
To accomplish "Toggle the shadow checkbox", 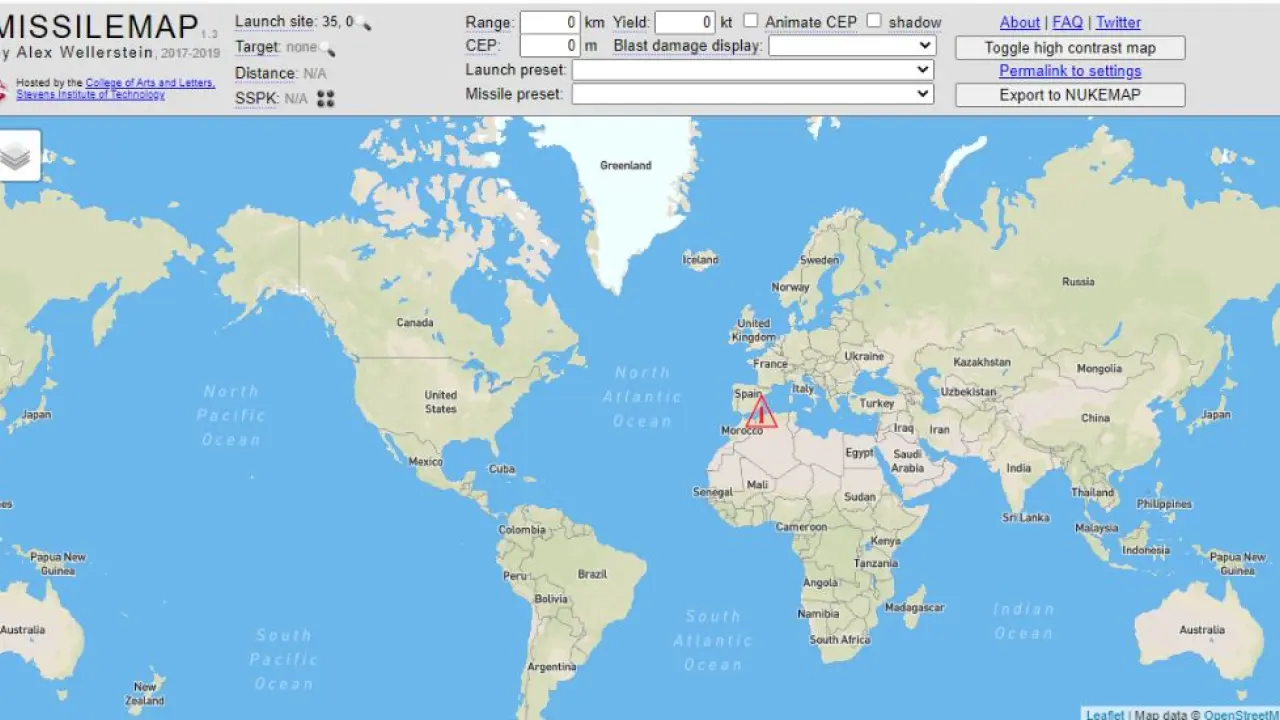I will point(874,21).
